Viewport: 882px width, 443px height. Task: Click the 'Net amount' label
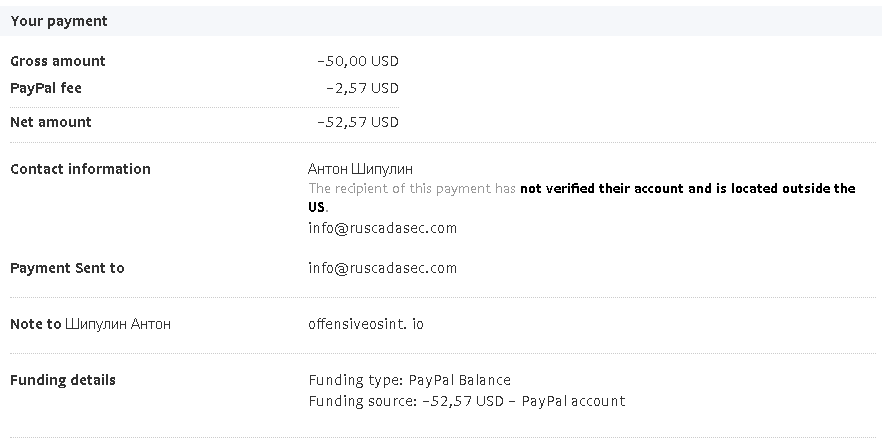tap(51, 122)
